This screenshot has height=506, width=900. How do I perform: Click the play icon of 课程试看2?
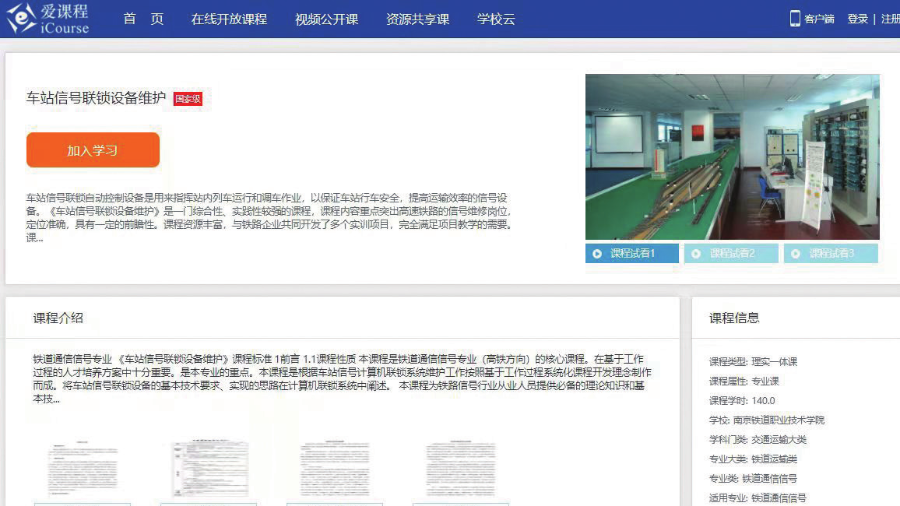696,254
